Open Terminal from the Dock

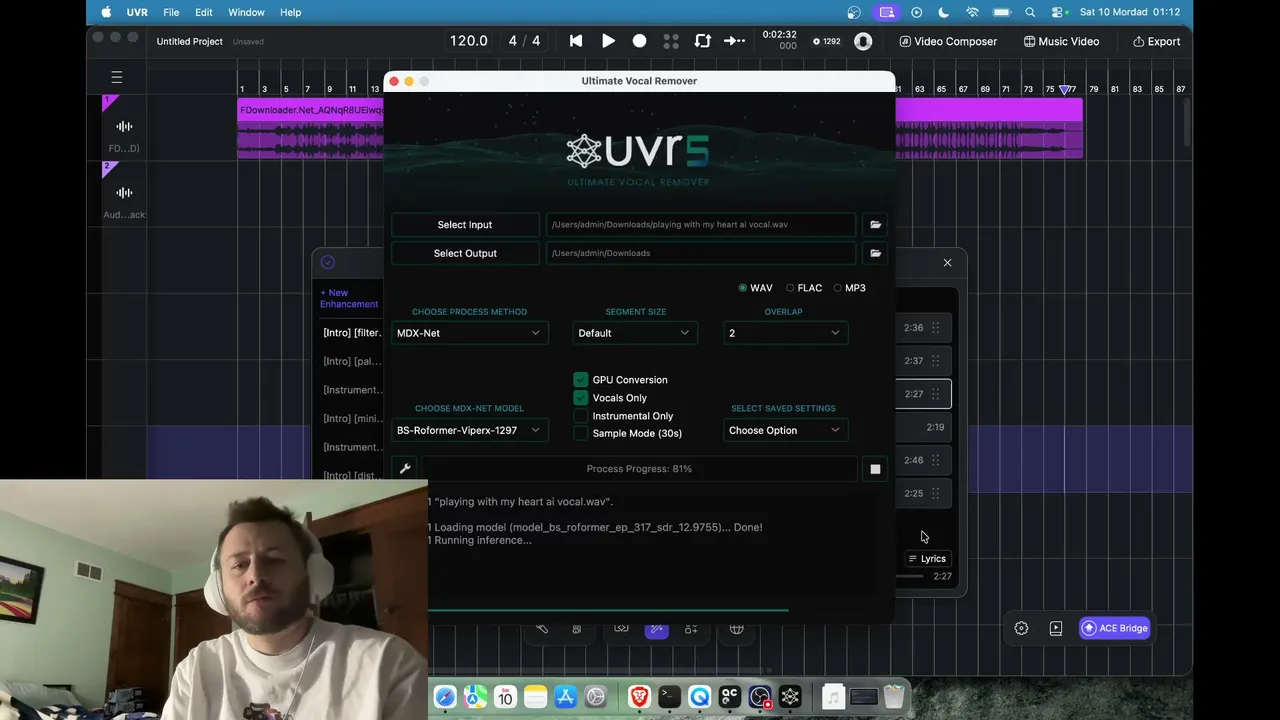(669, 697)
